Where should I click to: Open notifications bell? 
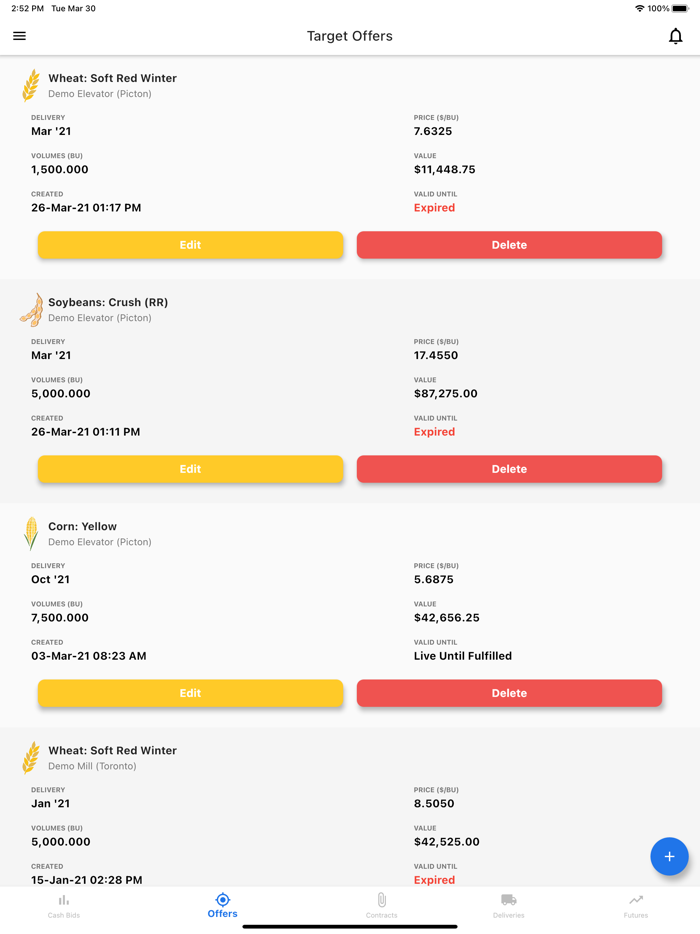click(x=676, y=36)
